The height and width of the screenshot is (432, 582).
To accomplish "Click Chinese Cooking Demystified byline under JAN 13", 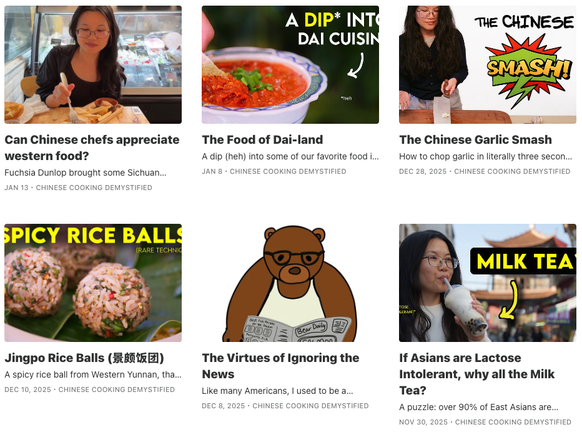I will [94, 188].
